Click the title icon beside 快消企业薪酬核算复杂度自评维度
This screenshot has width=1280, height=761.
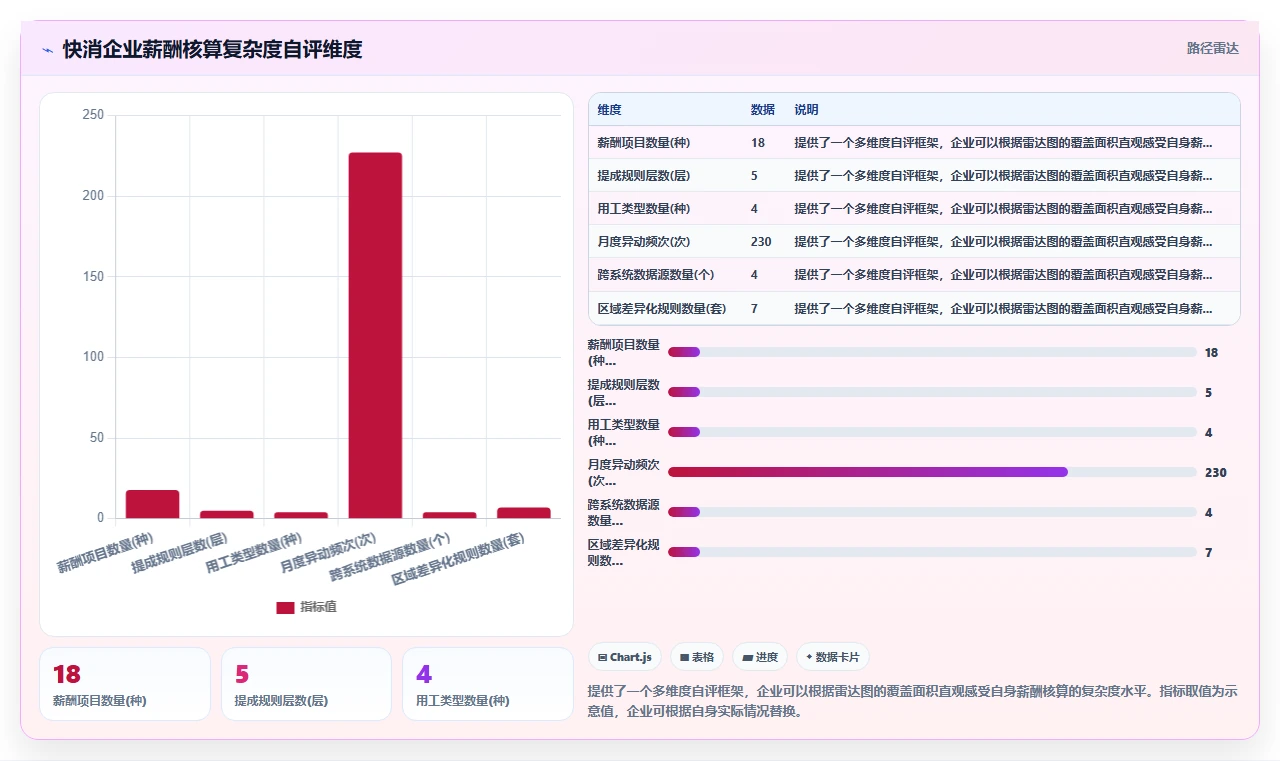pos(47,49)
